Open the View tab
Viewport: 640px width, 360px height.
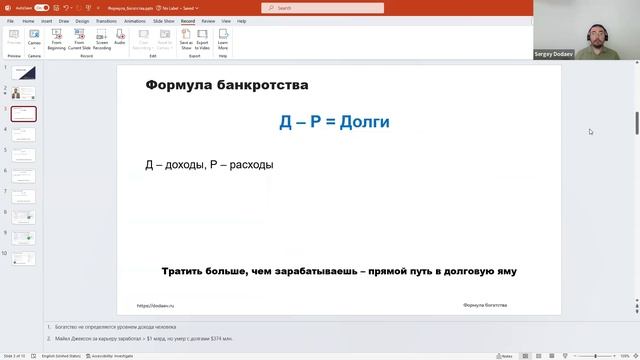point(226,21)
